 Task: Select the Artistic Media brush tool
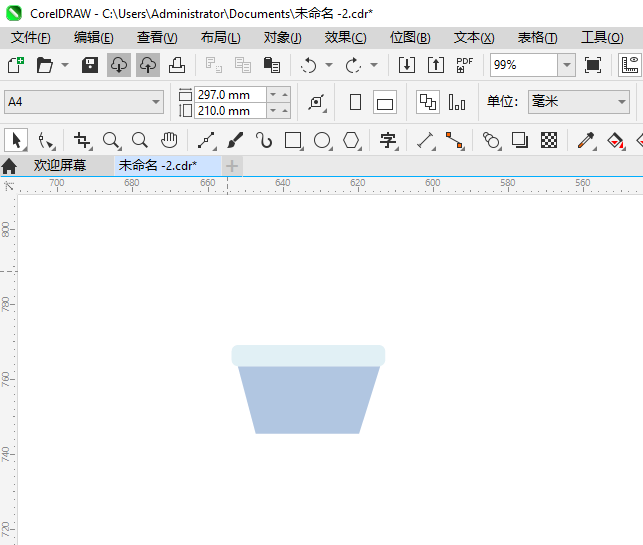[x=235, y=141]
